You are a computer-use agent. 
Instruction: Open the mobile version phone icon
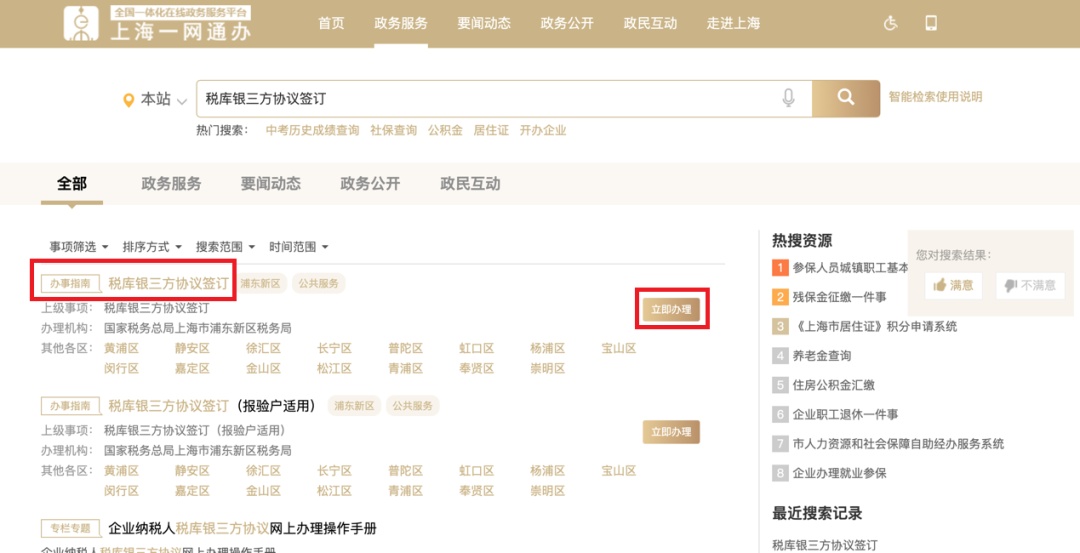[x=931, y=23]
